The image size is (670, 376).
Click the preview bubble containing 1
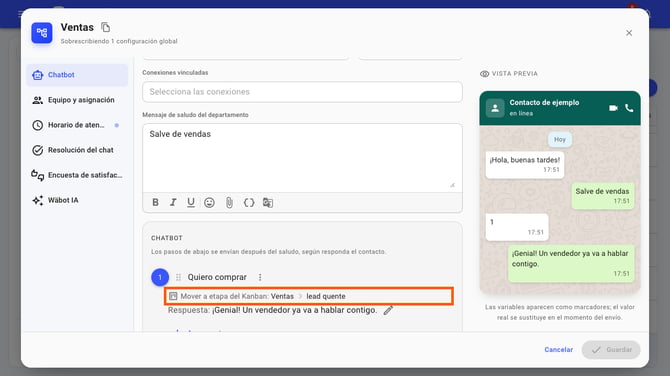click(x=517, y=227)
